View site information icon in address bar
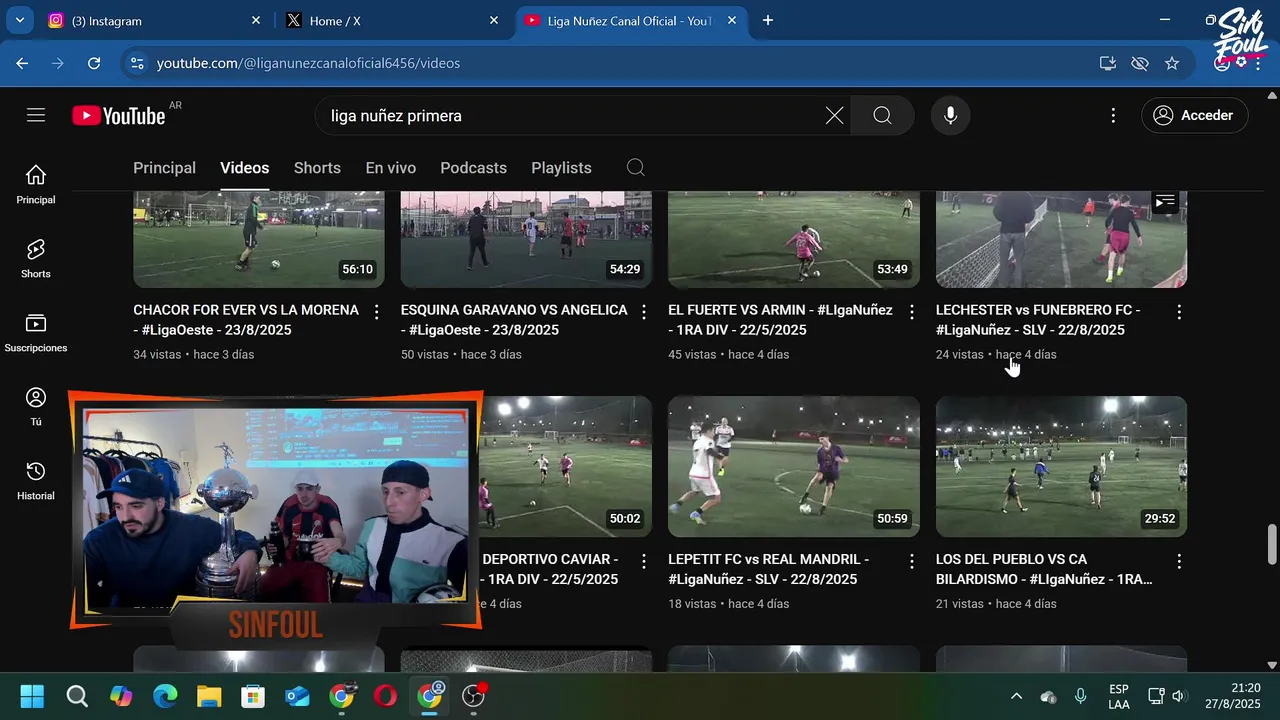1280x720 pixels. pos(138,63)
